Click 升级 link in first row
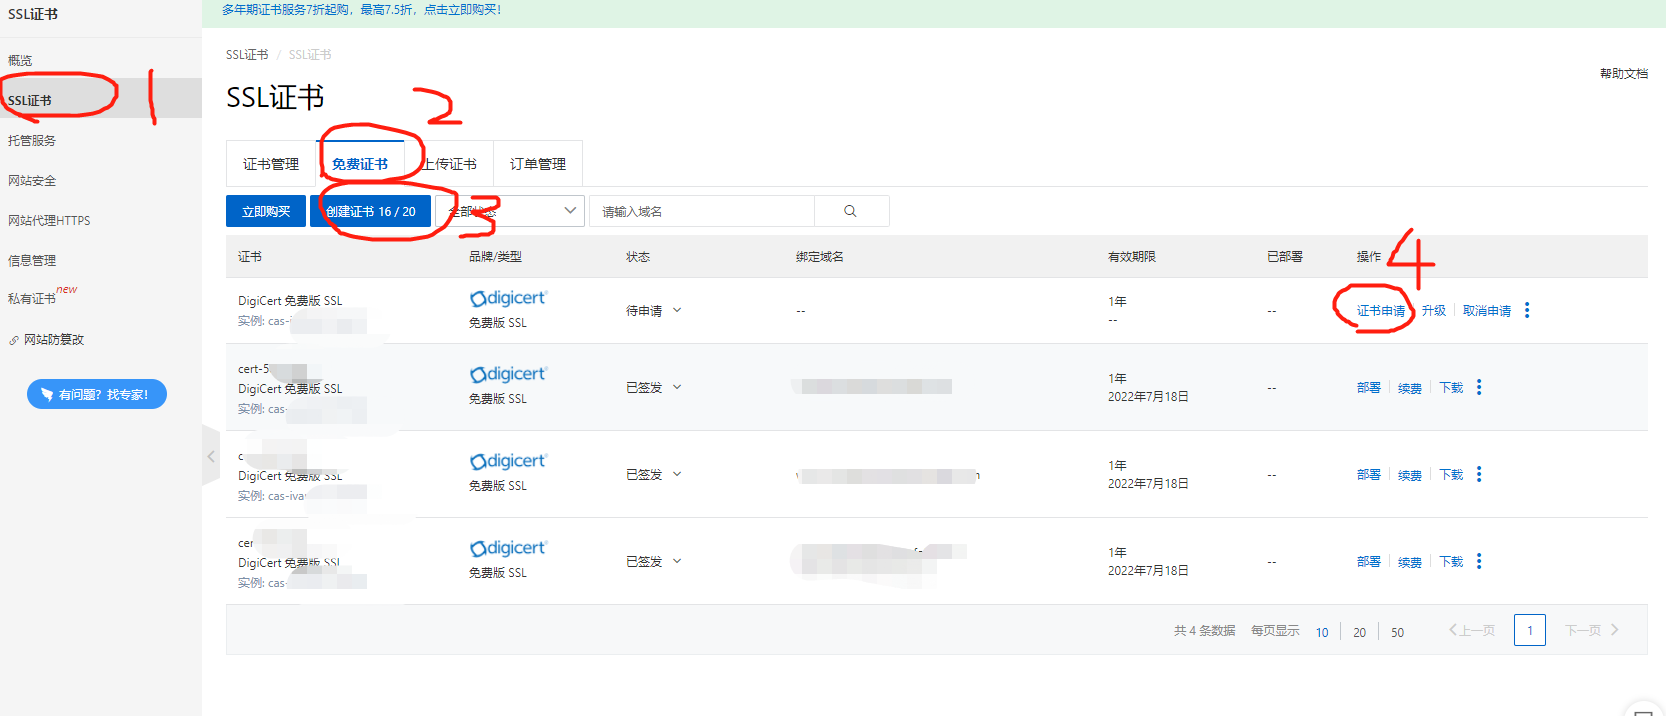The width and height of the screenshot is (1666, 716). coord(1434,311)
